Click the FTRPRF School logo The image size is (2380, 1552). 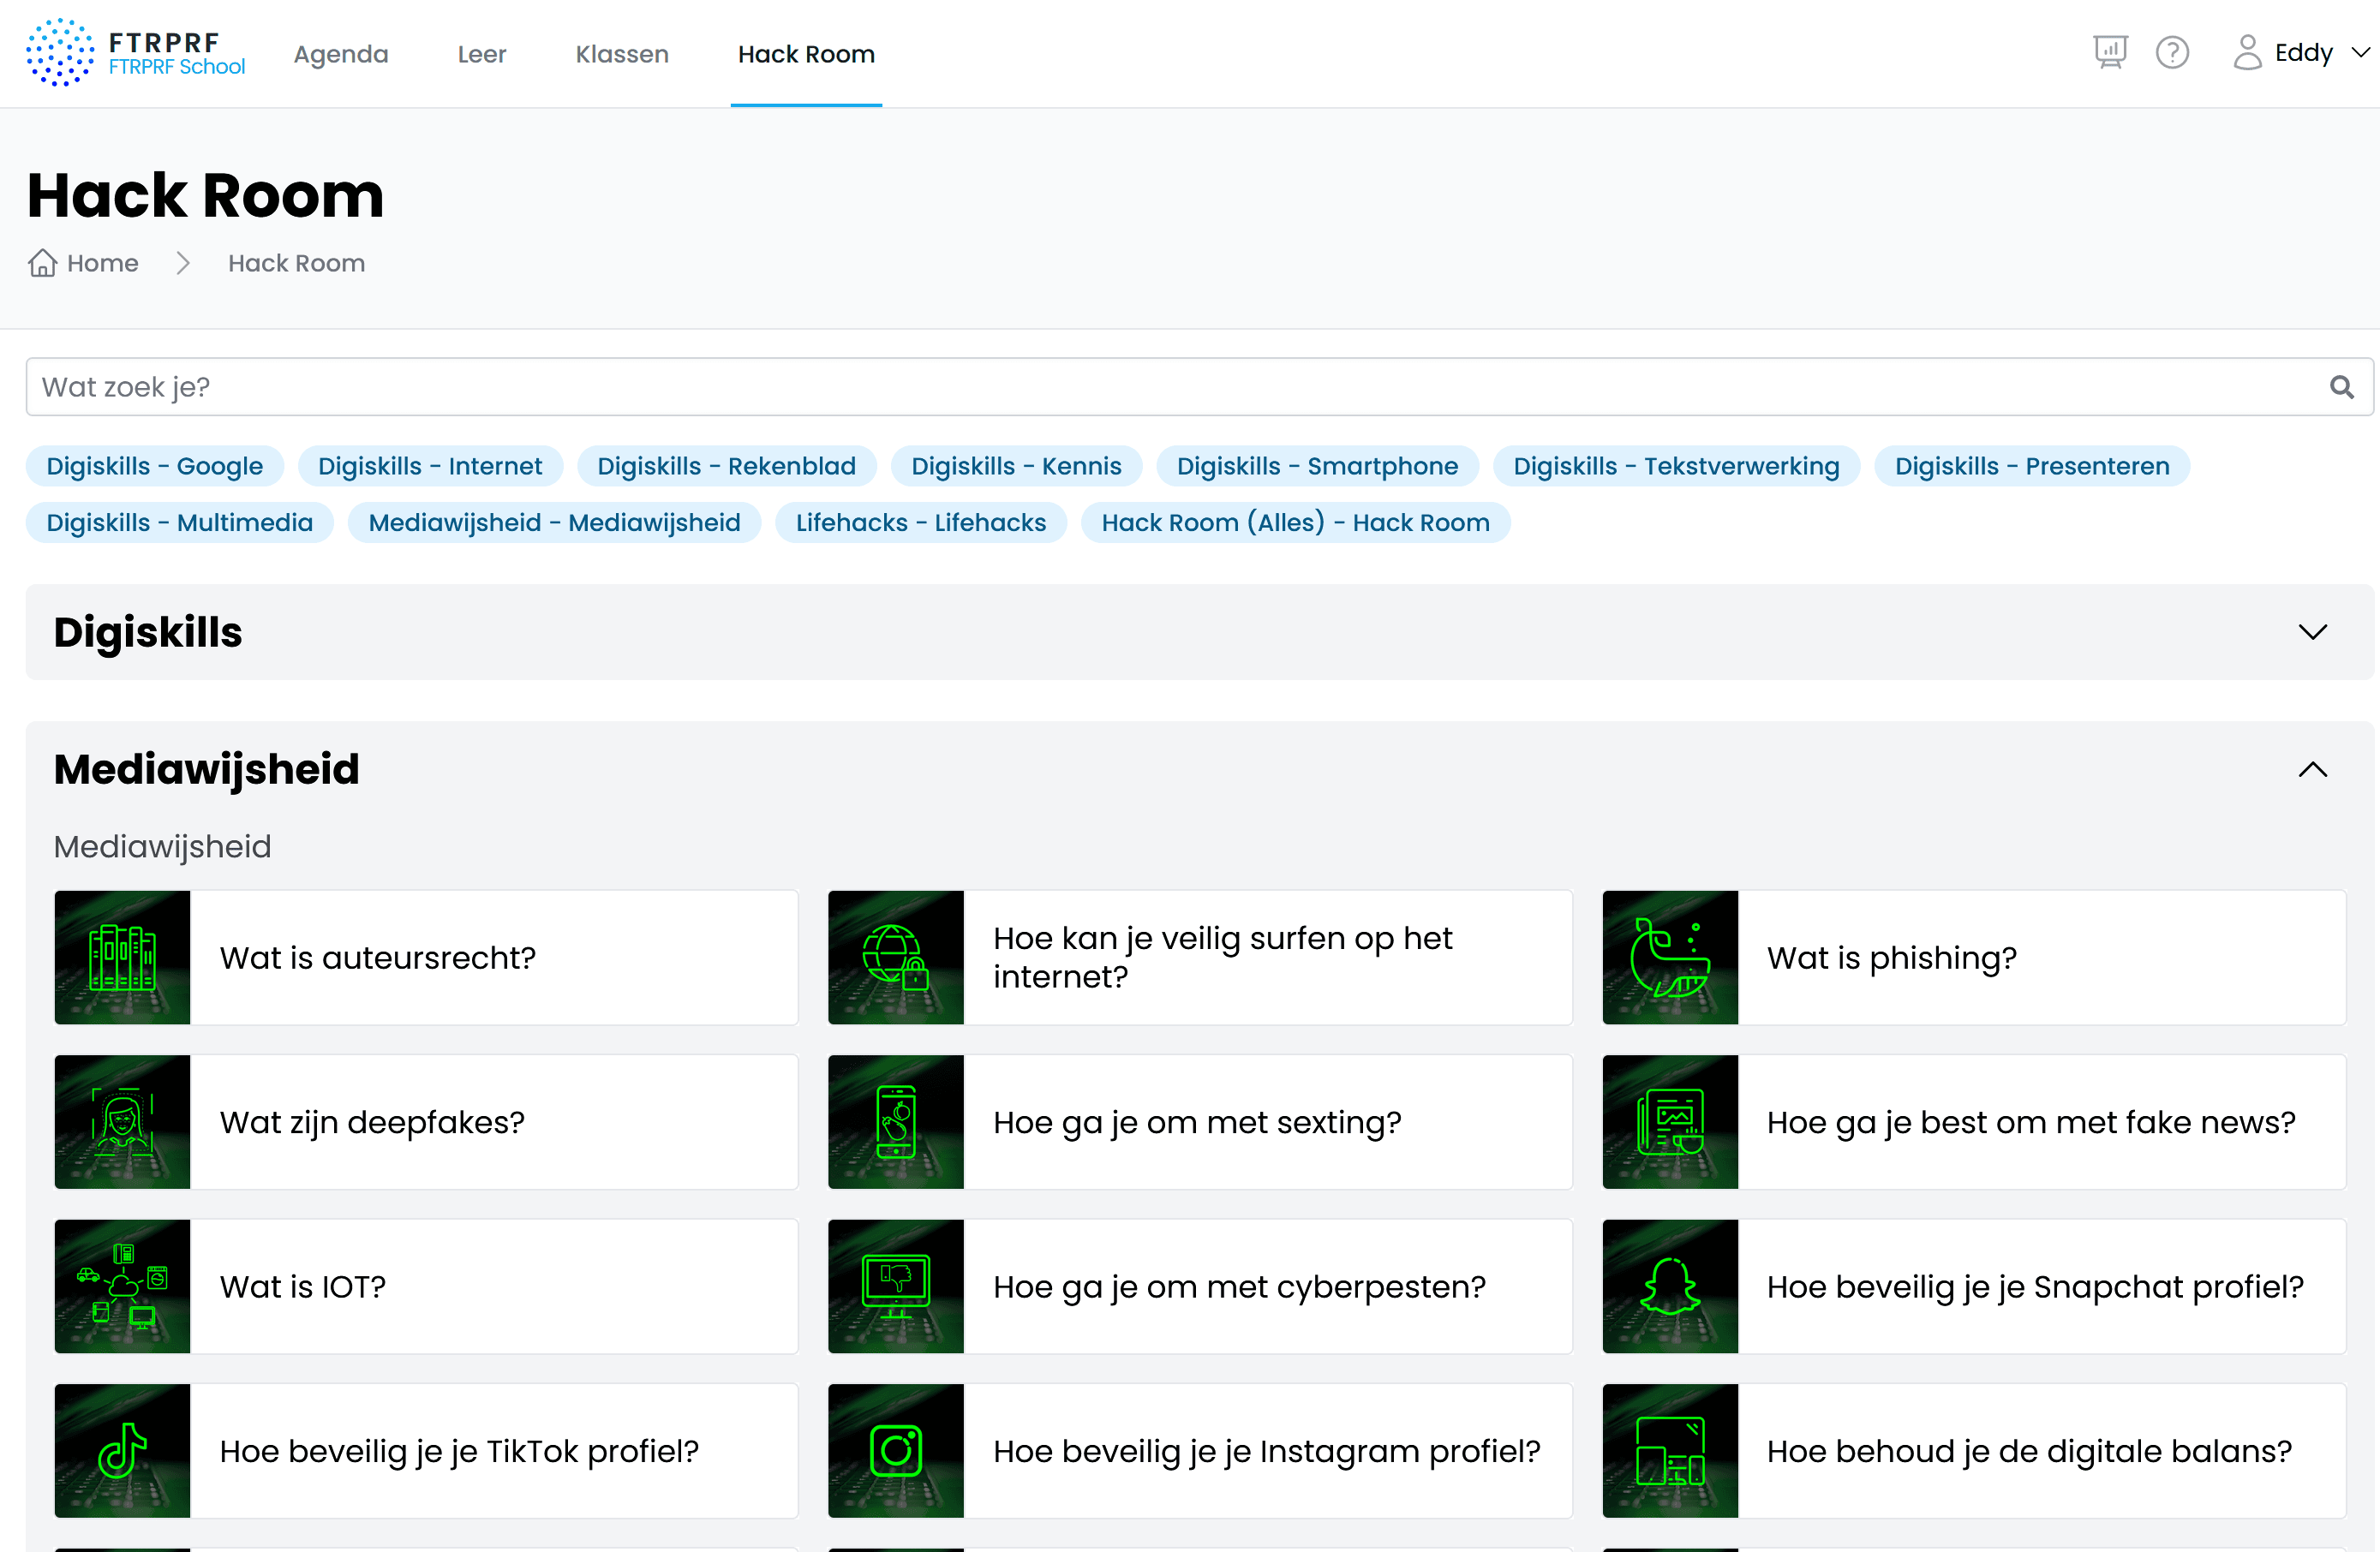136,53
